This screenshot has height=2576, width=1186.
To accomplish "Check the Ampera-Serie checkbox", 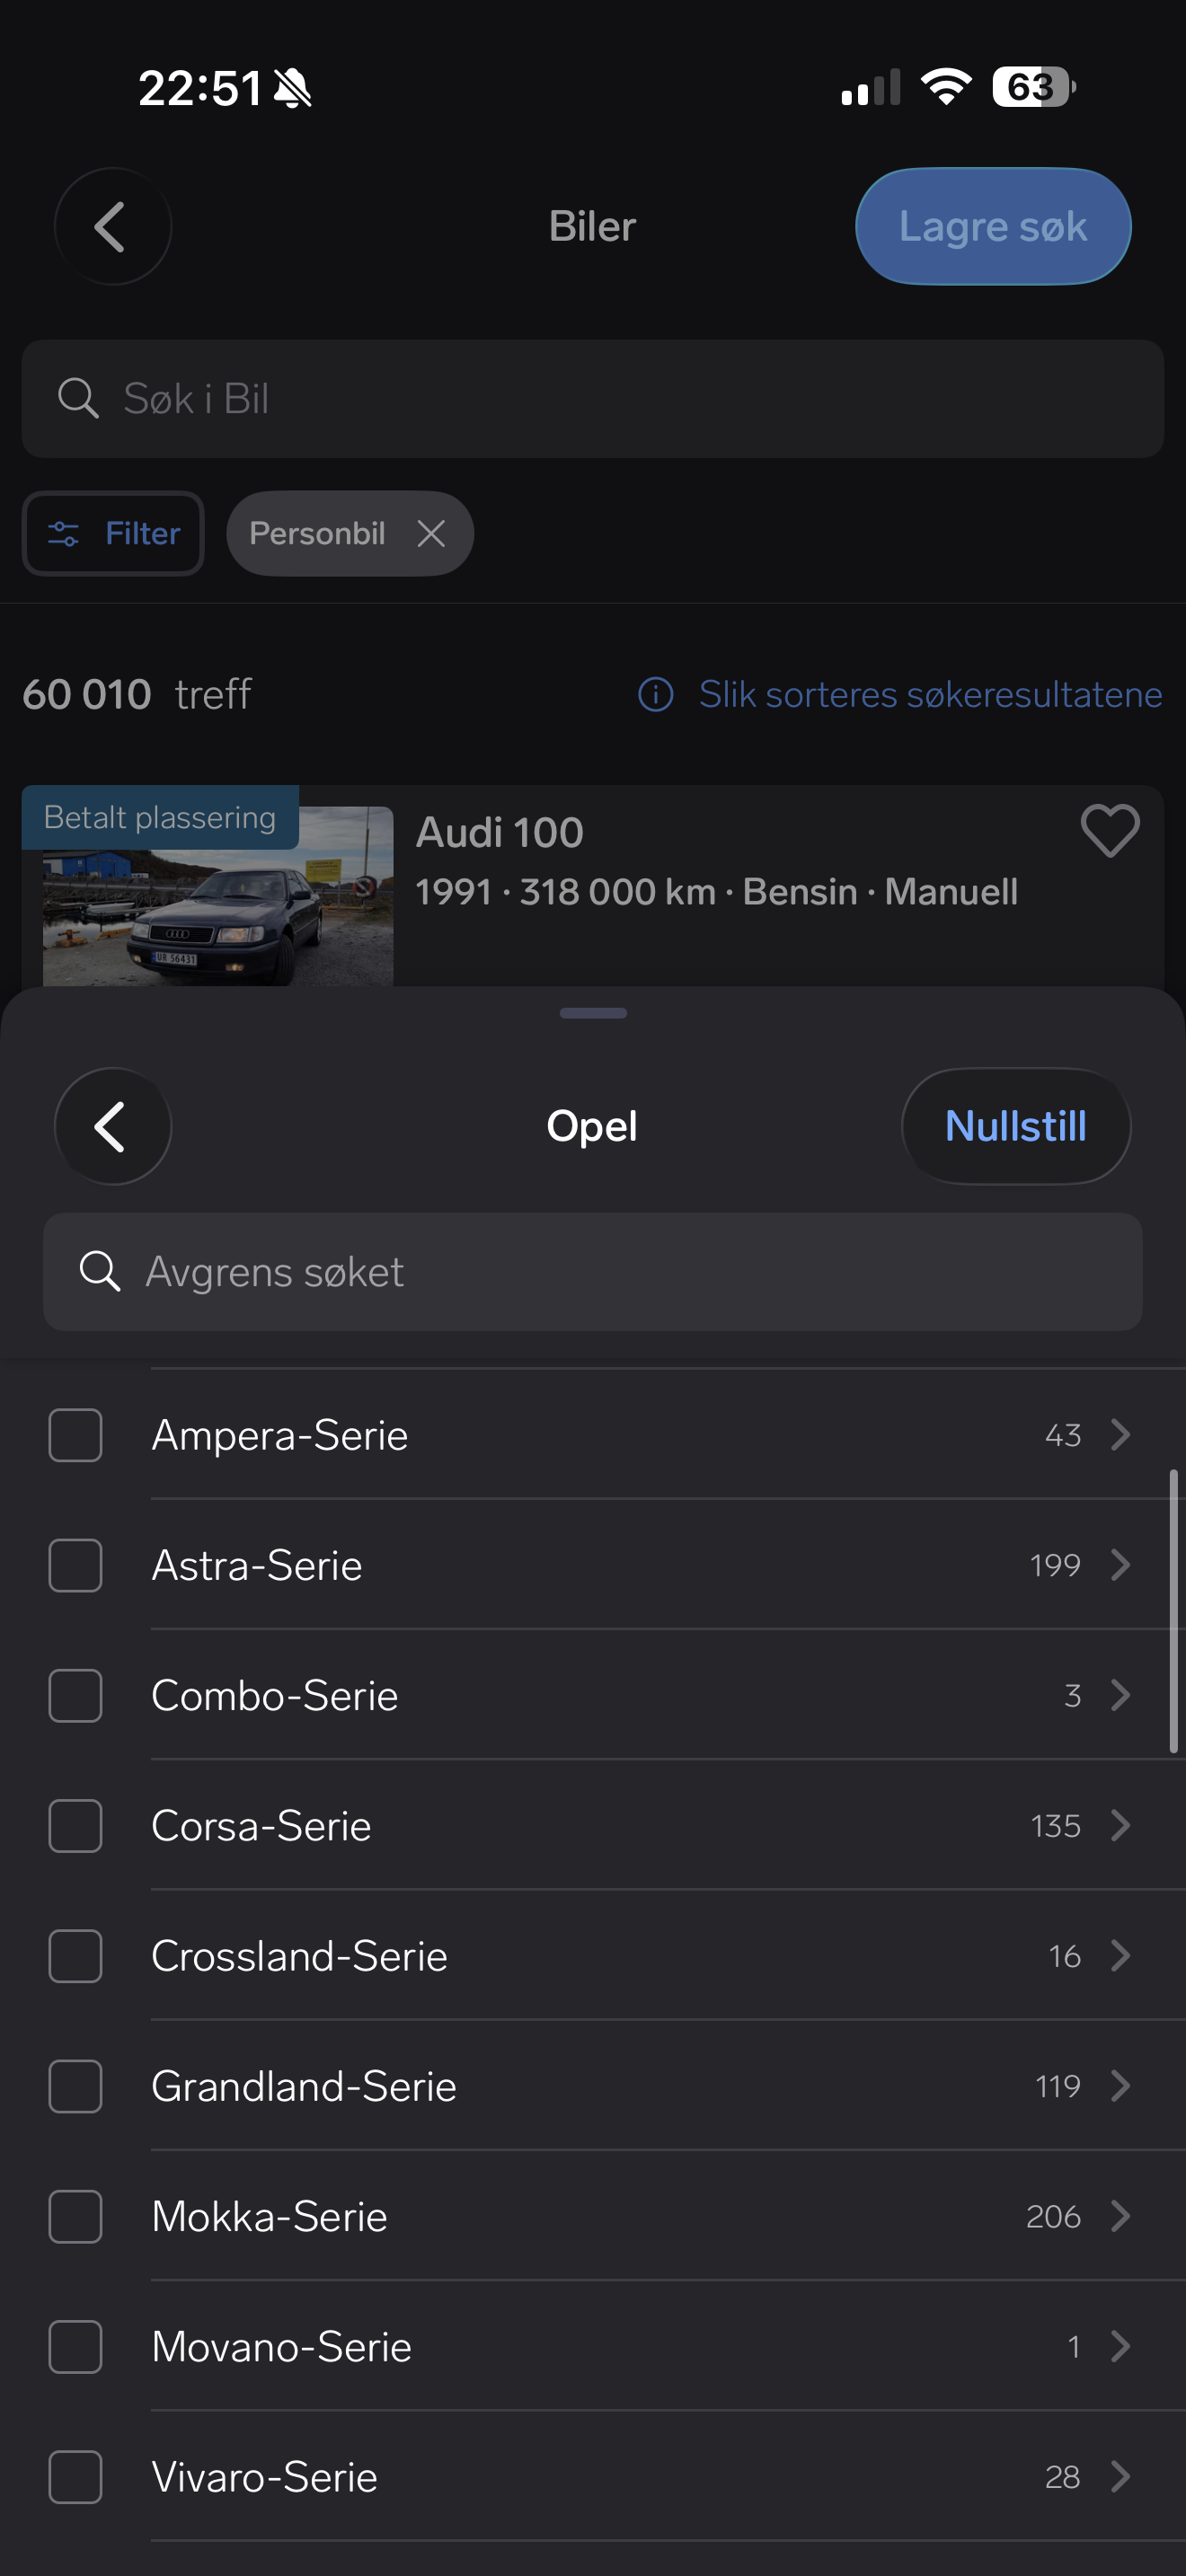I will [x=76, y=1435].
